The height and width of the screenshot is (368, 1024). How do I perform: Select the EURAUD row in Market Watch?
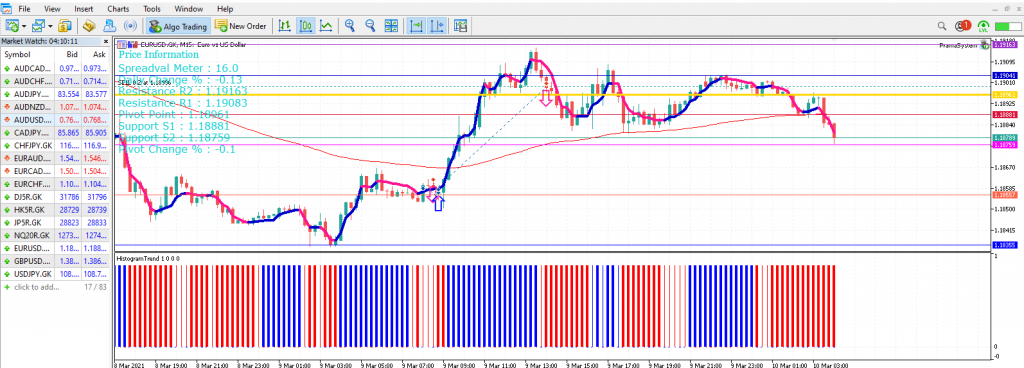[x=56, y=159]
